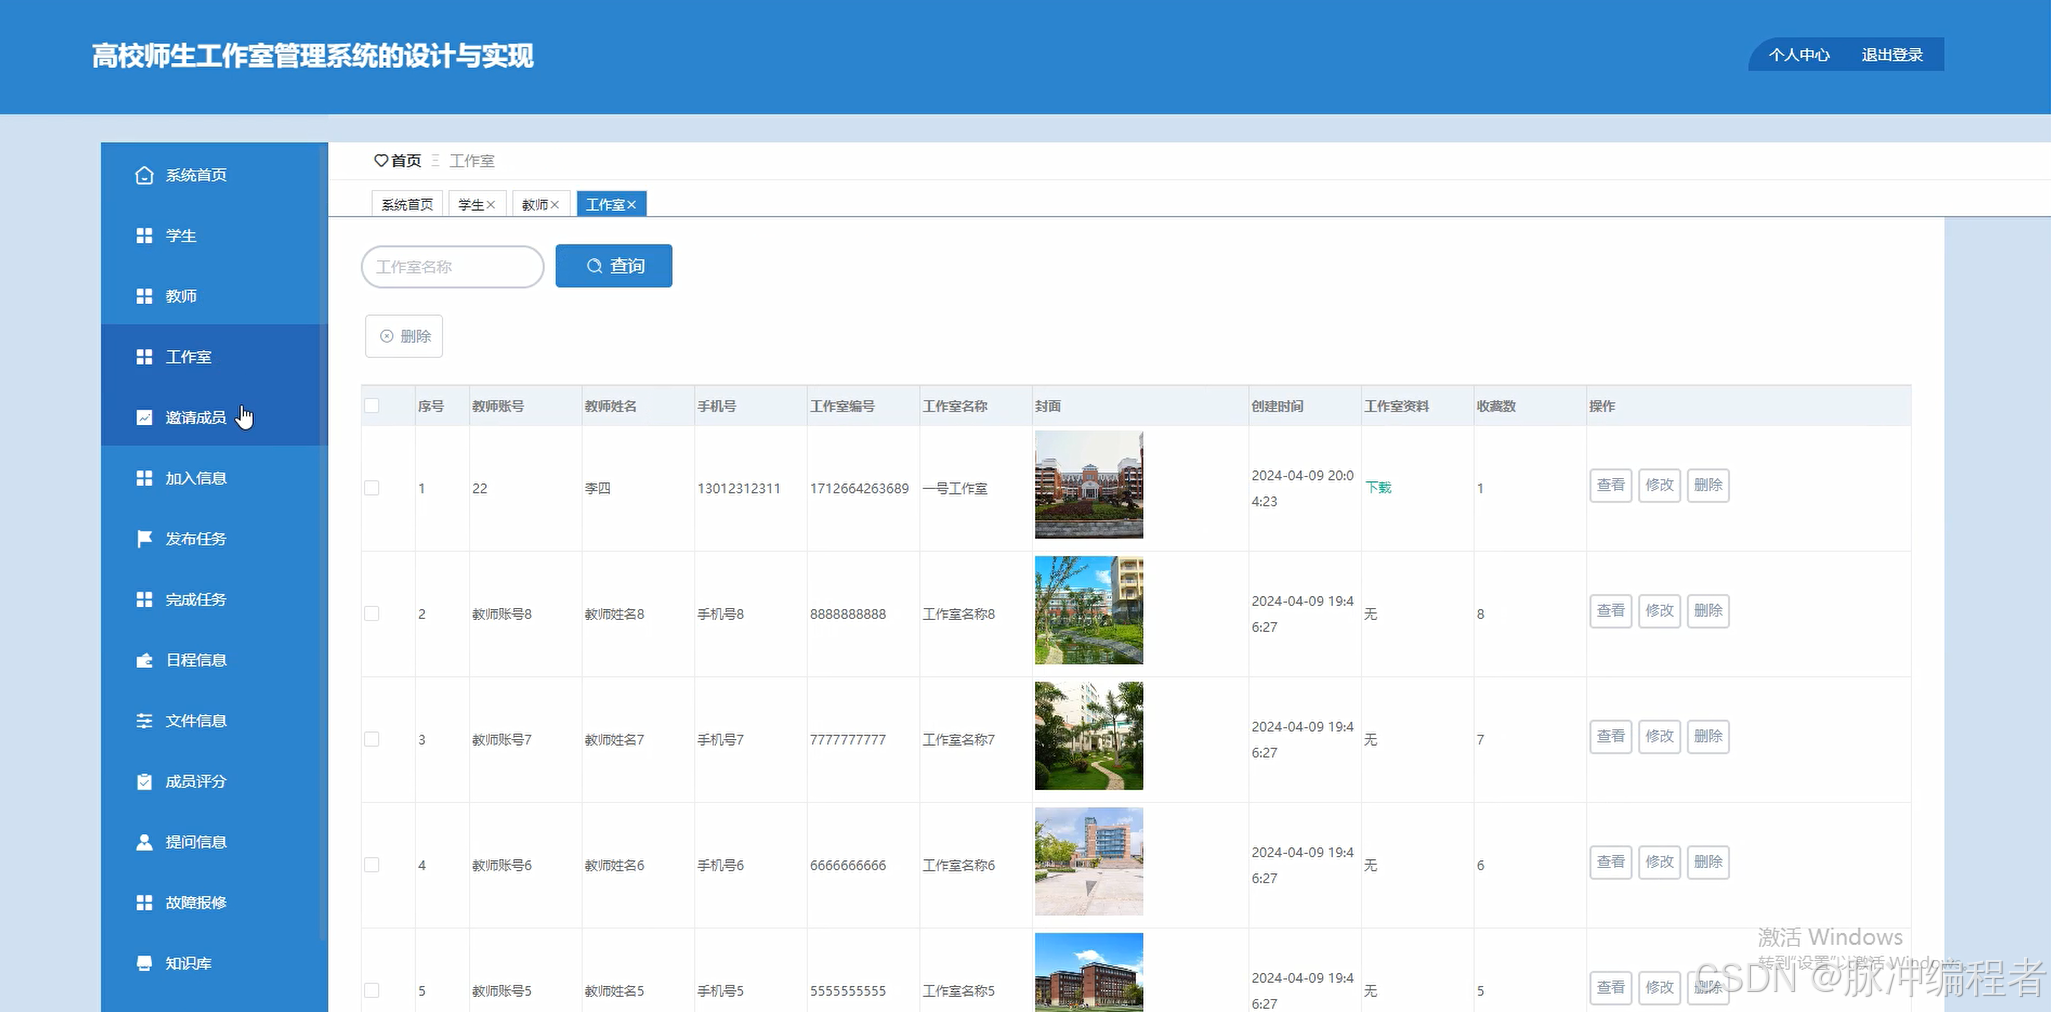The width and height of the screenshot is (2051, 1012).
Task: Click the grid icon next to 工作室
Action: 144,357
